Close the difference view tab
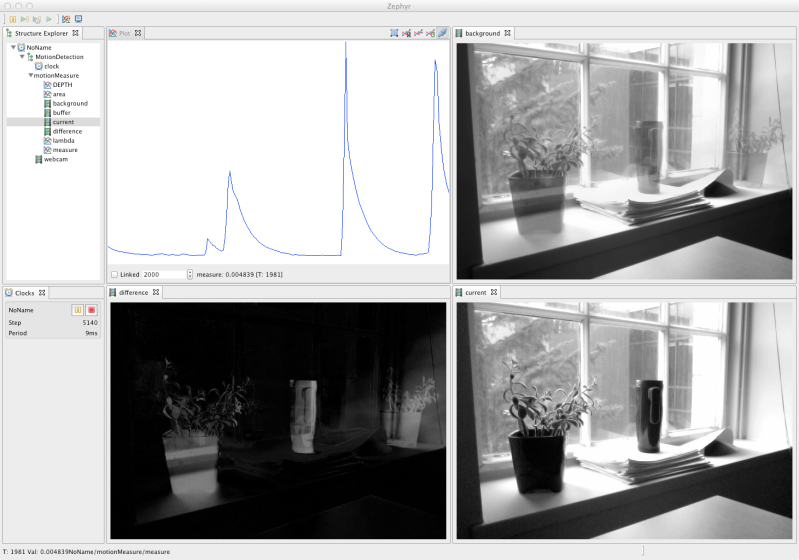This screenshot has width=799, height=560. (156, 292)
